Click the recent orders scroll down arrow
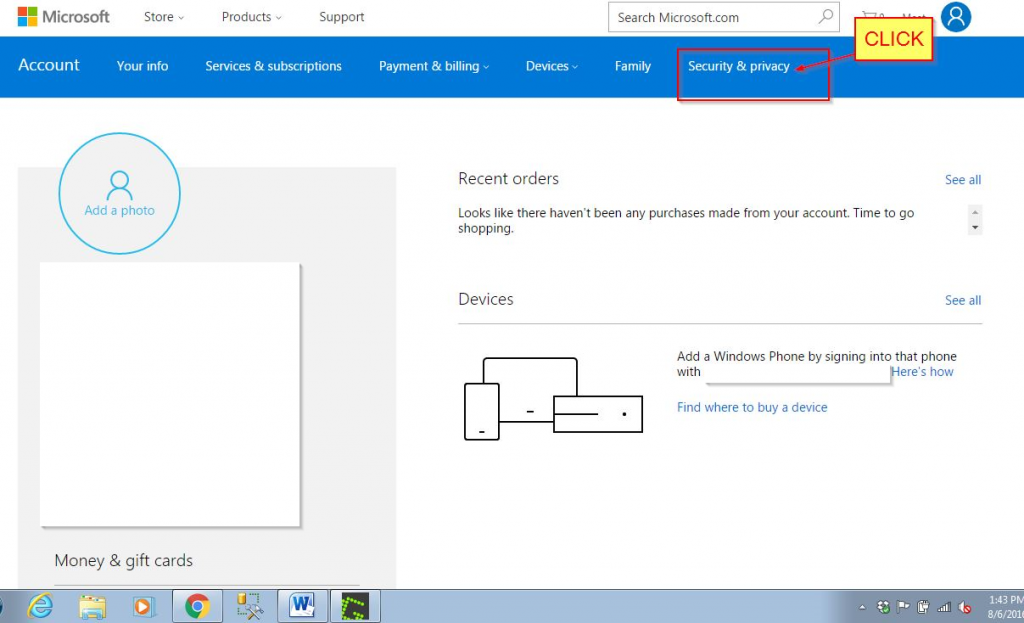 pos(975,227)
